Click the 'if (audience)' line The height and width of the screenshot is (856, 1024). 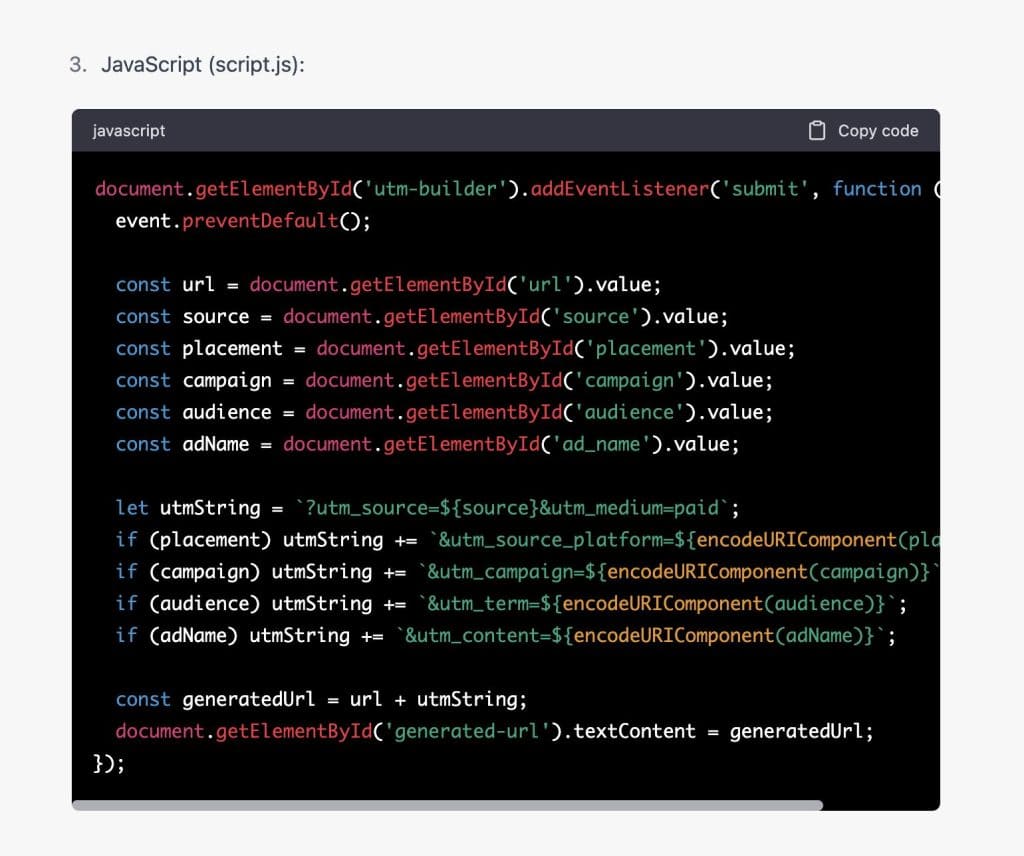(x=511, y=604)
